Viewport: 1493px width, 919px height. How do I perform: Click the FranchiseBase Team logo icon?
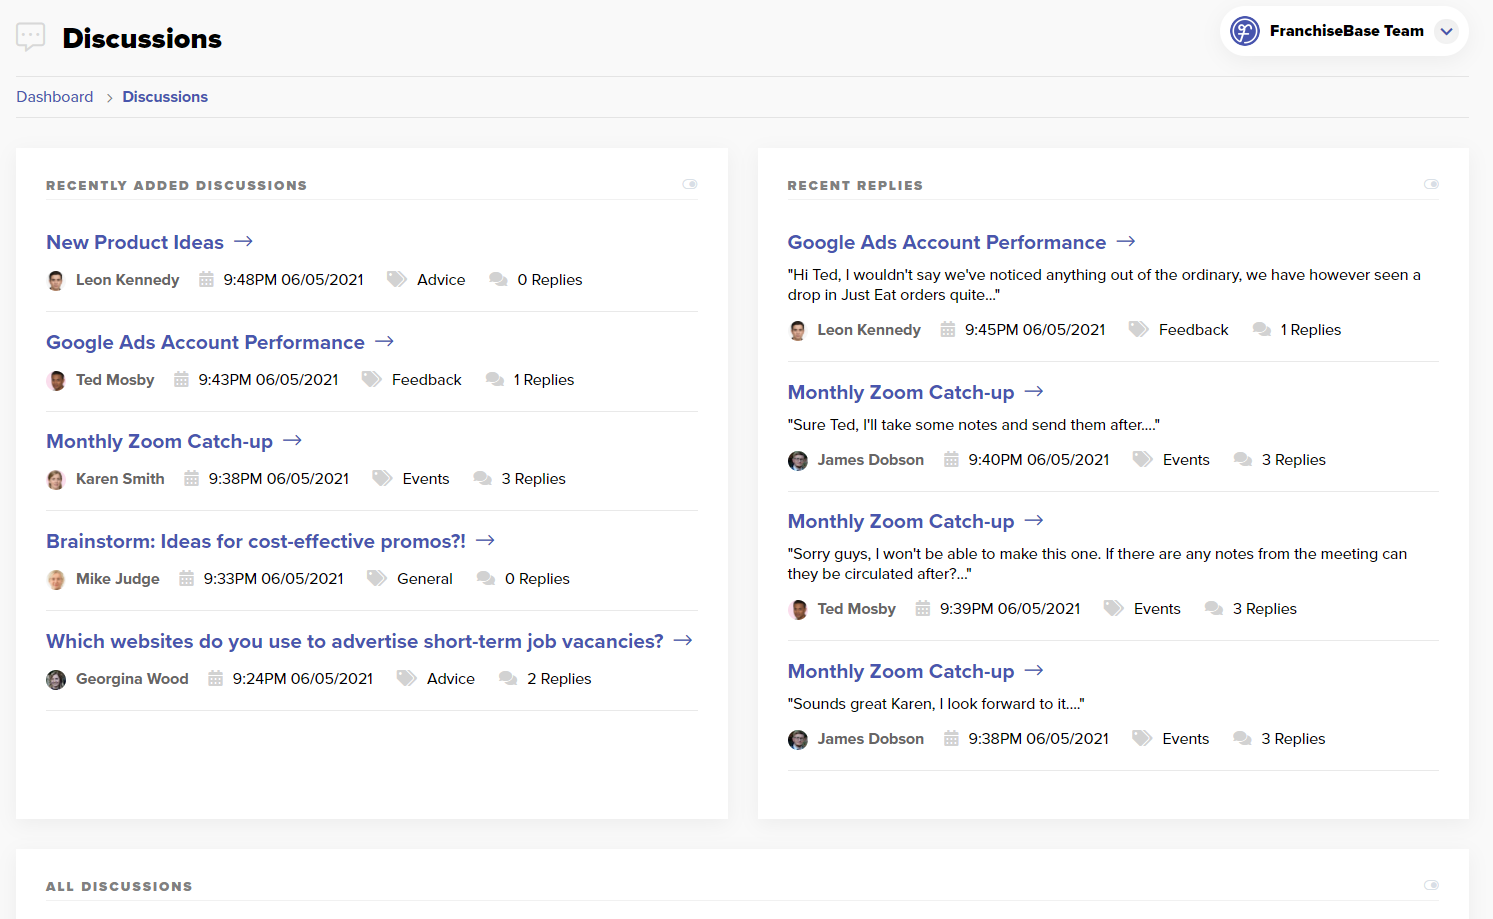tap(1245, 31)
